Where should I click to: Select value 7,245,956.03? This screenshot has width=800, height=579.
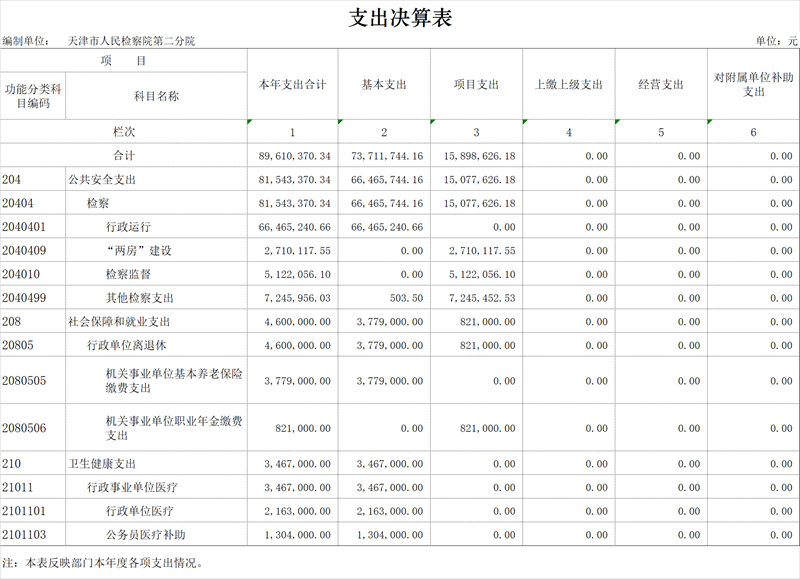[x=297, y=298]
